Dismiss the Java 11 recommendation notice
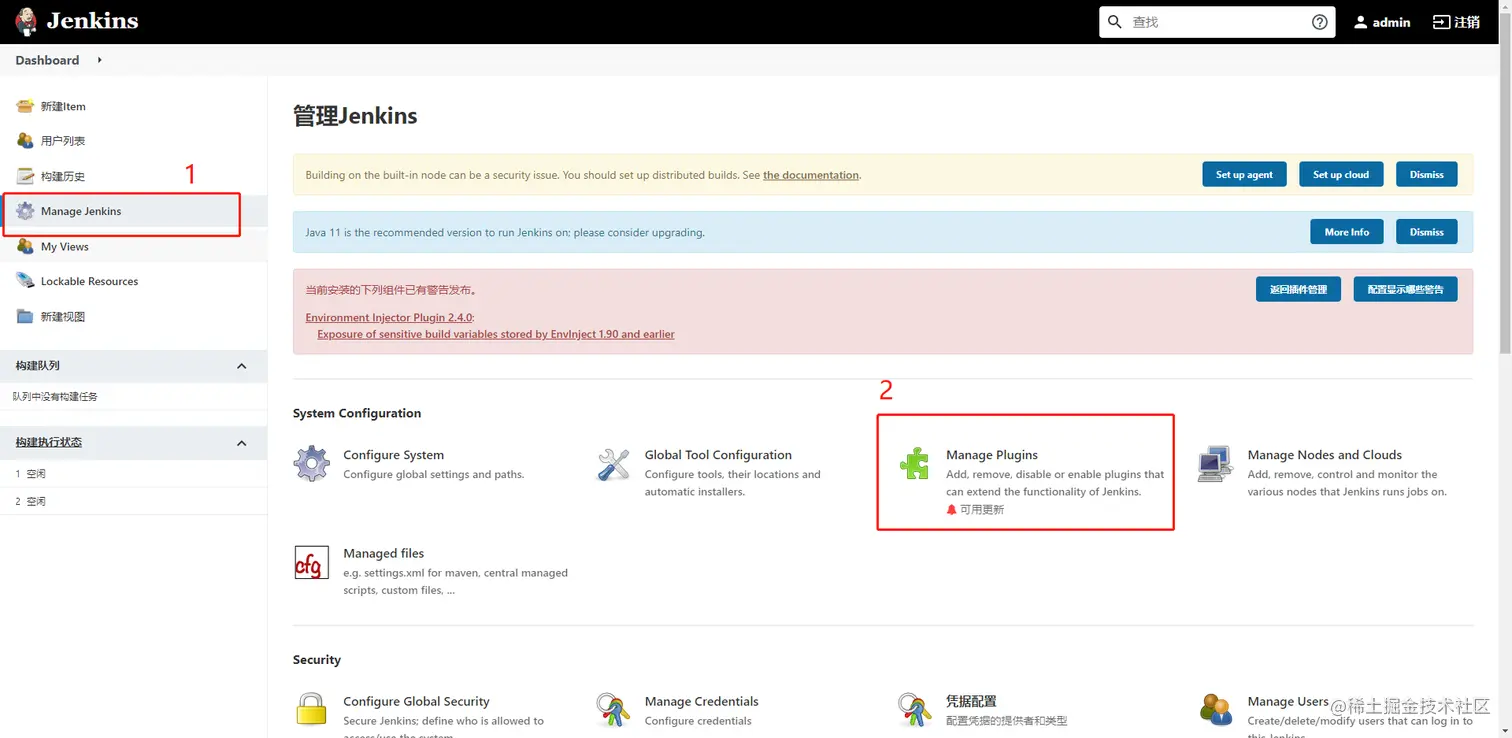 (1427, 232)
